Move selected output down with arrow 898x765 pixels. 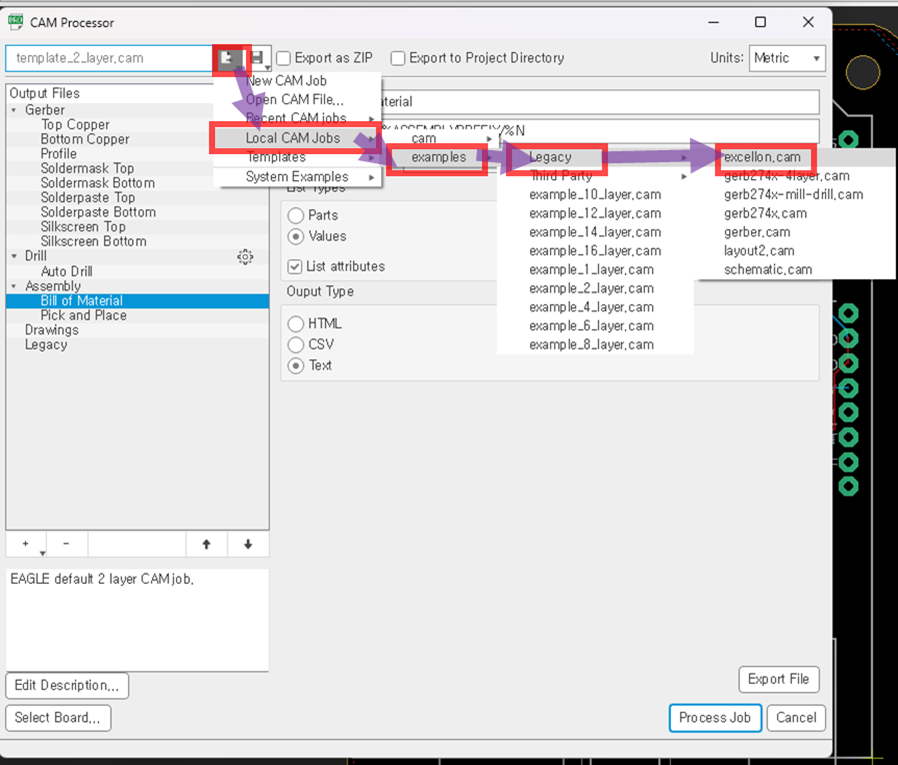pyautogui.click(x=248, y=544)
